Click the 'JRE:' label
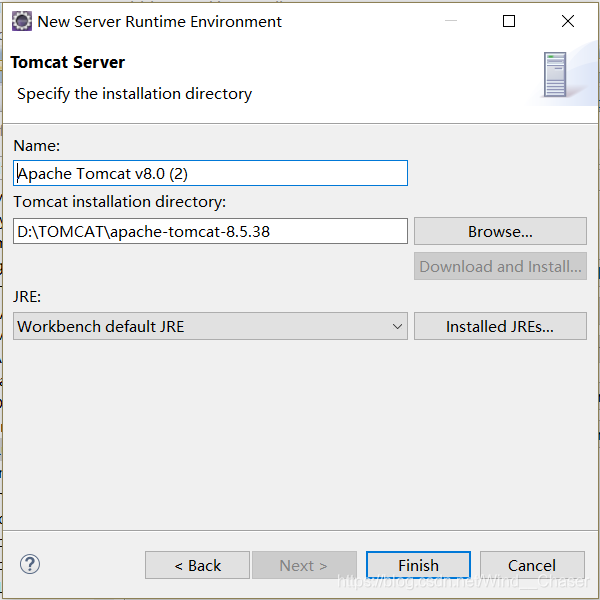600x600 pixels. pyautogui.click(x=27, y=297)
